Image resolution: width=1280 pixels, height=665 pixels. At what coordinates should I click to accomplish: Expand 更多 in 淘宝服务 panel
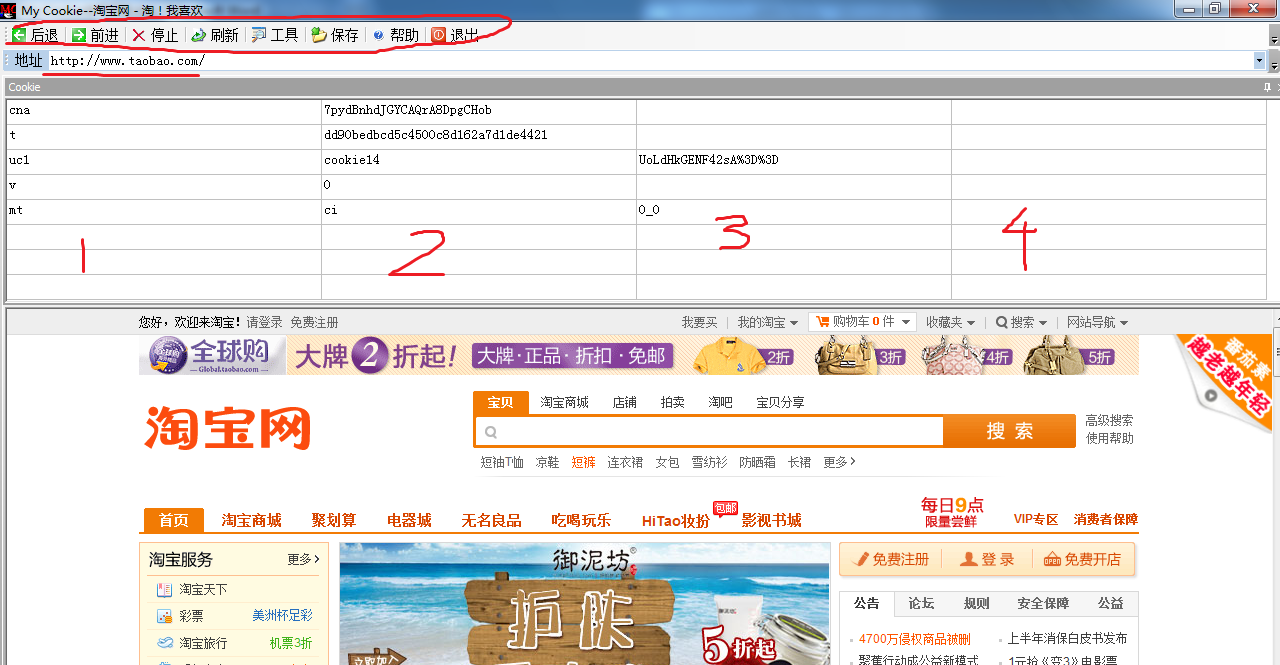pos(304,559)
